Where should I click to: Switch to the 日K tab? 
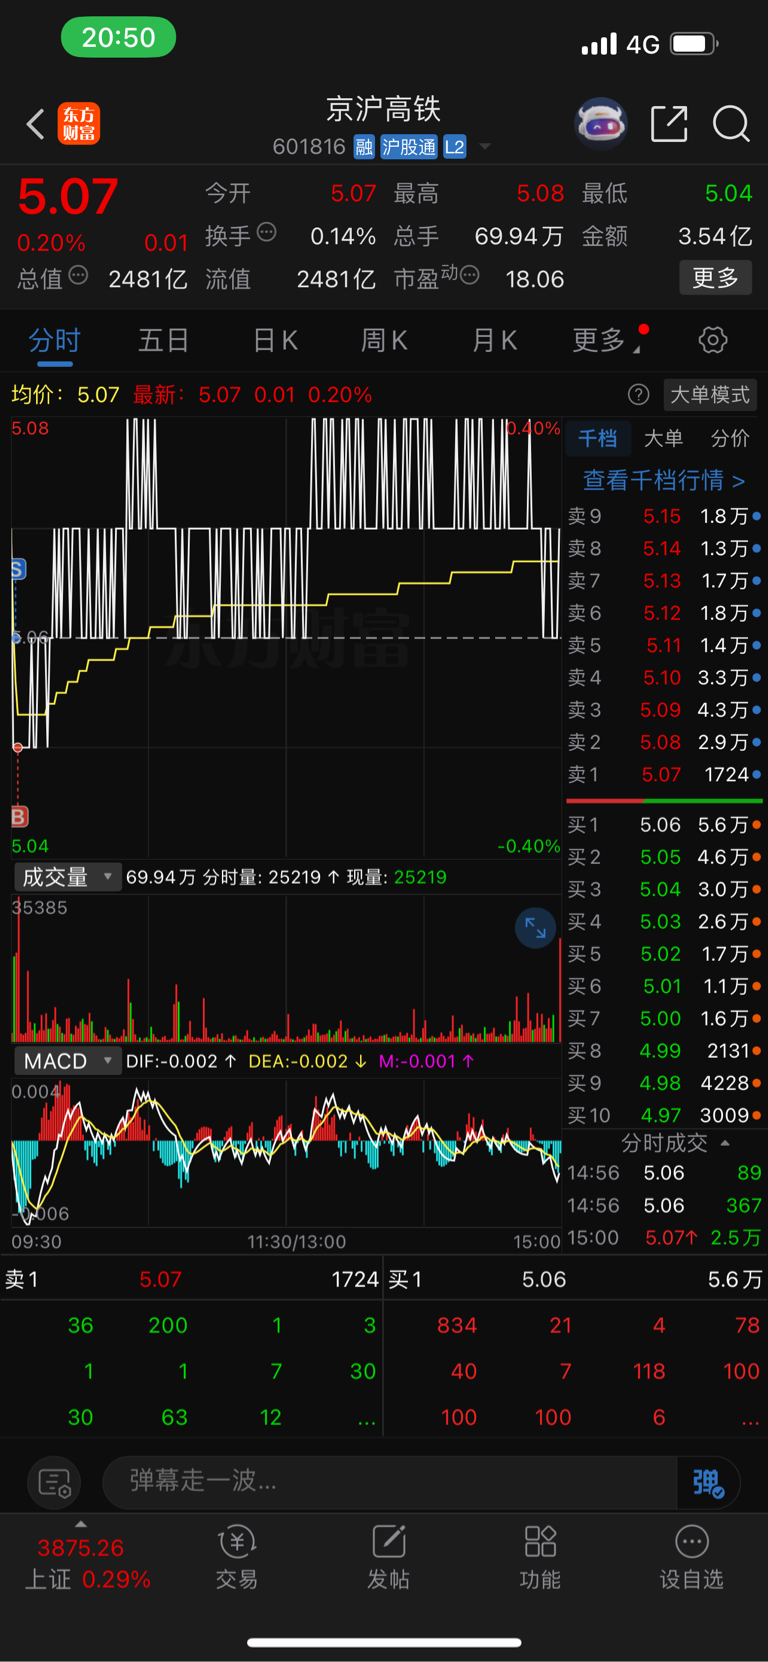point(275,340)
